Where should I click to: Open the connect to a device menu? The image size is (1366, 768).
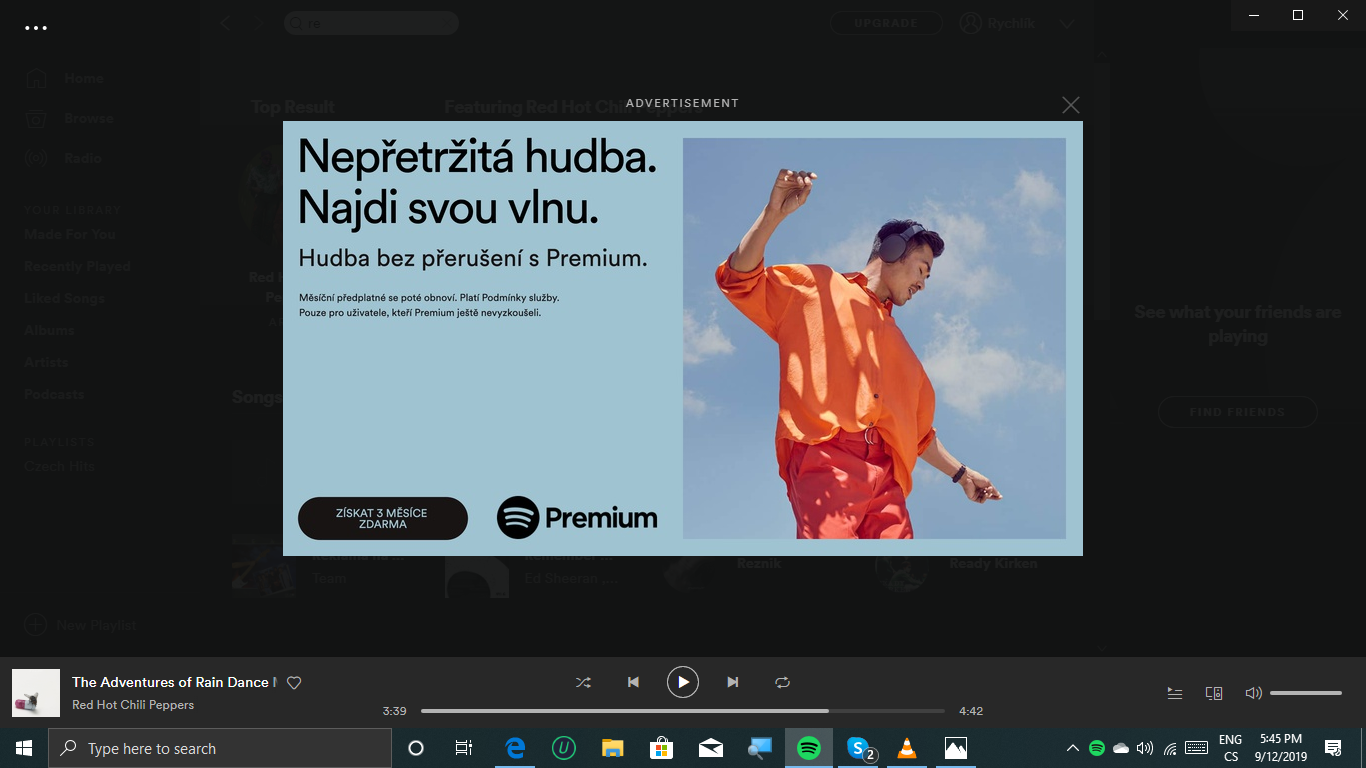1214,693
